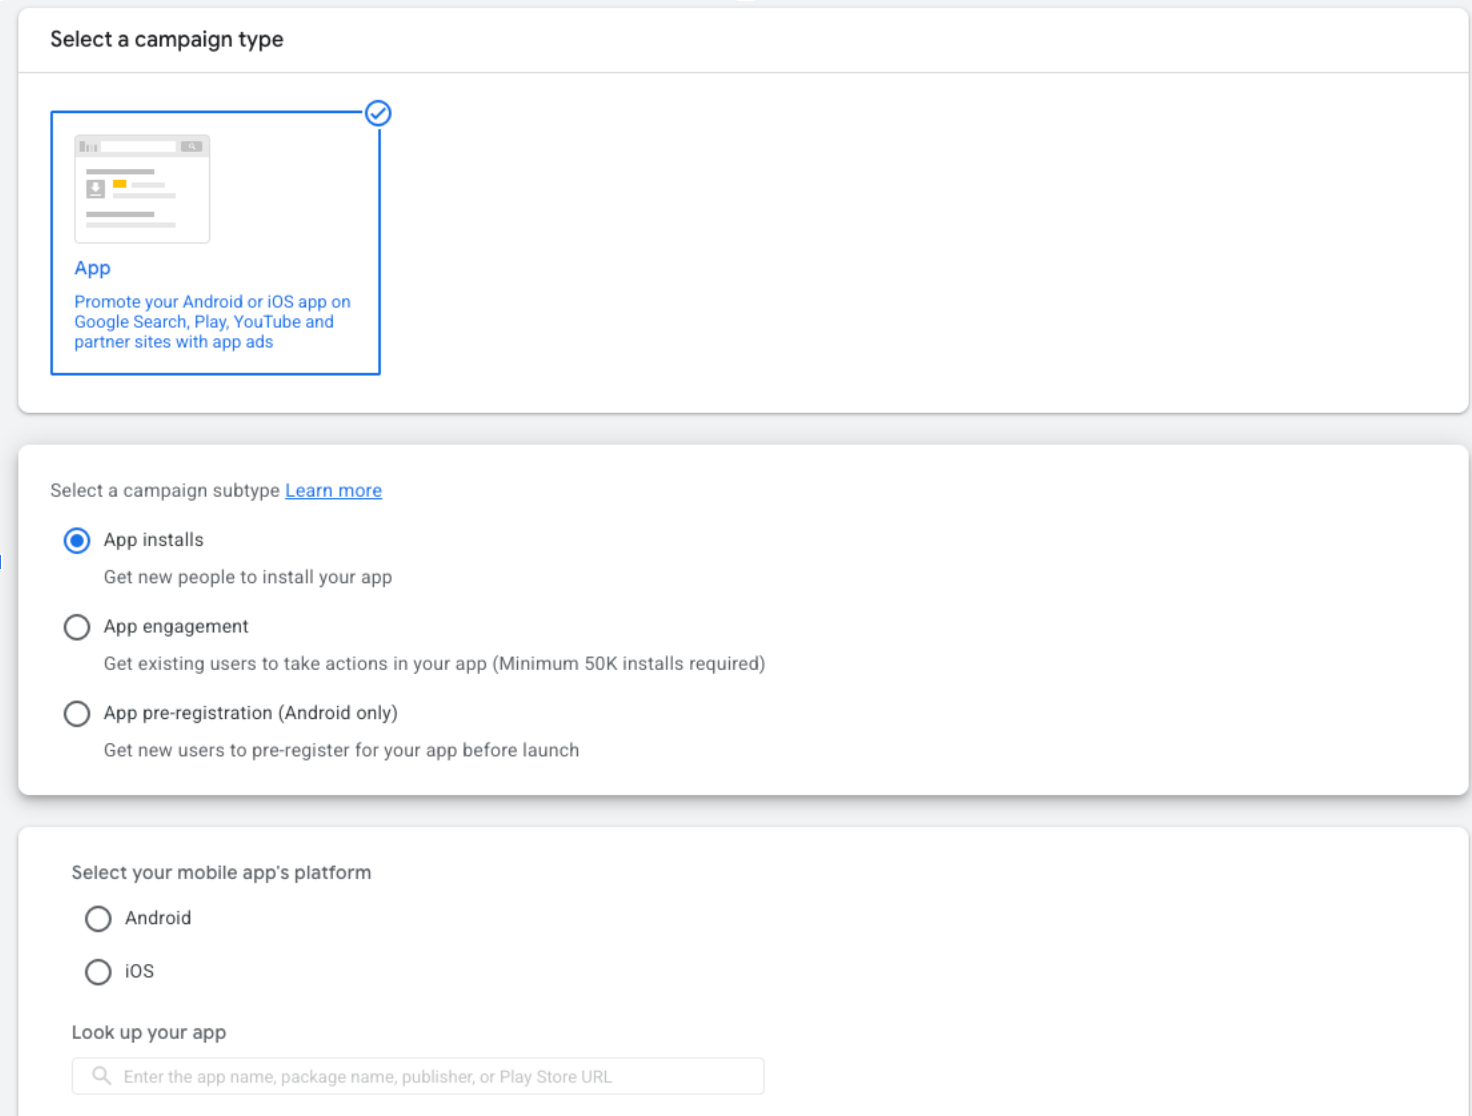Click the Select a campaign subtype label
This screenshot has height=1116, width=1472.
coord(163,490)
